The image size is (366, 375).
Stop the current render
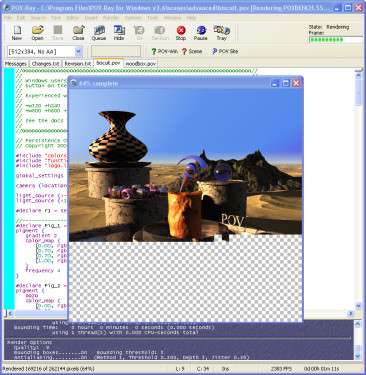tap(181, 33)
